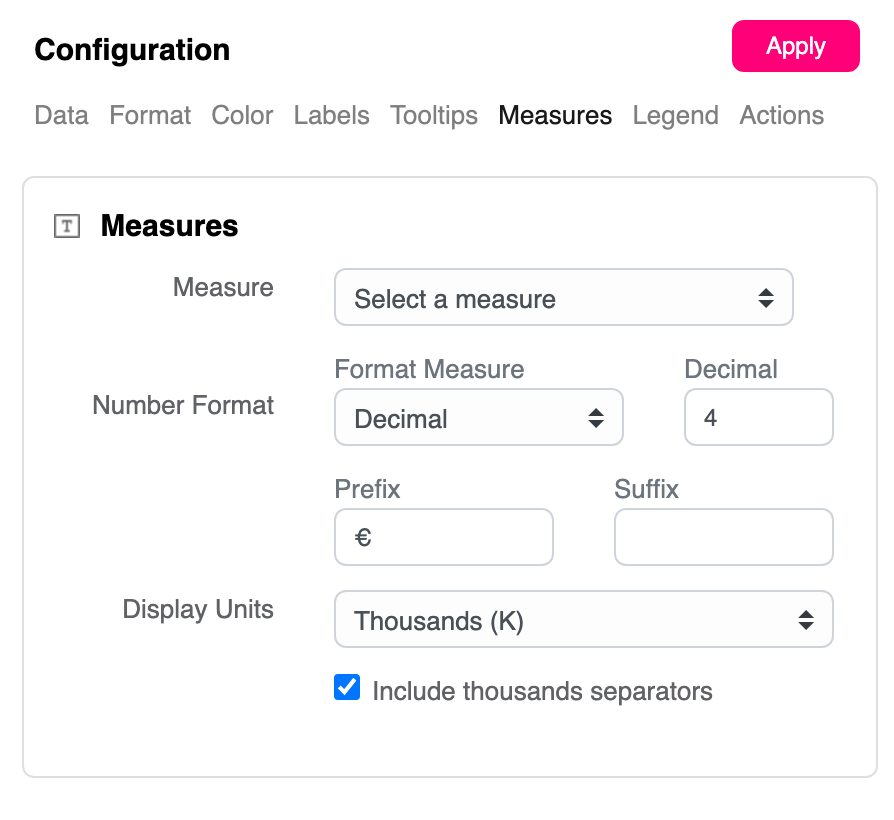Select the Measures tab

[555, 115]
